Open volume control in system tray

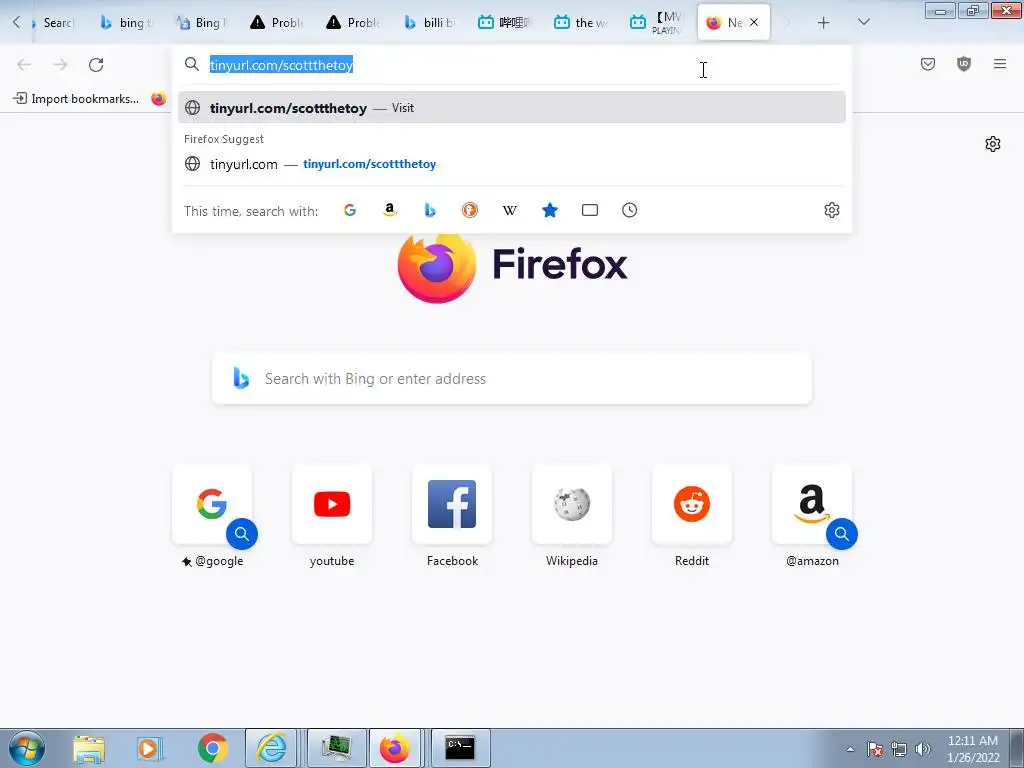click(x=923, y=749)
